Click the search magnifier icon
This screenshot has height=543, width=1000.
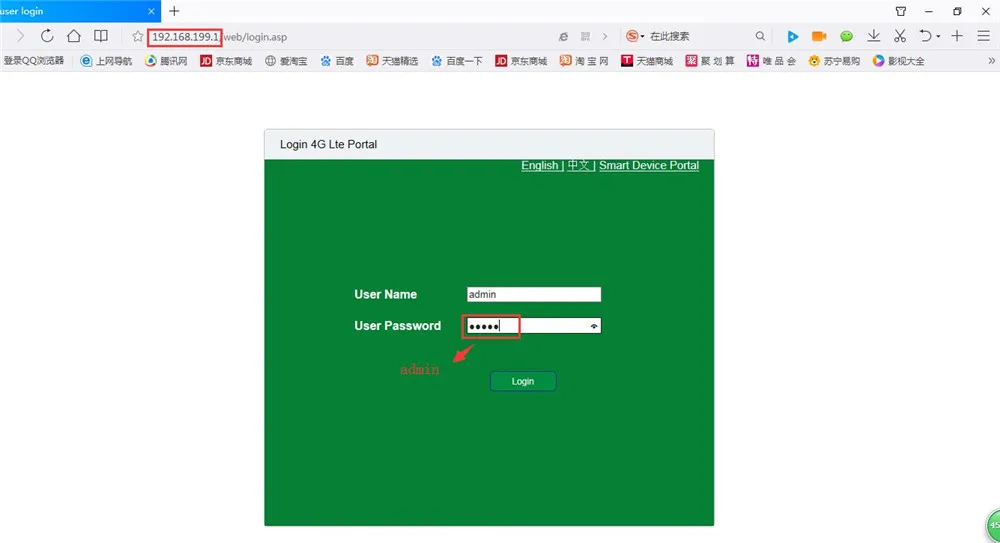pos(760,36)
